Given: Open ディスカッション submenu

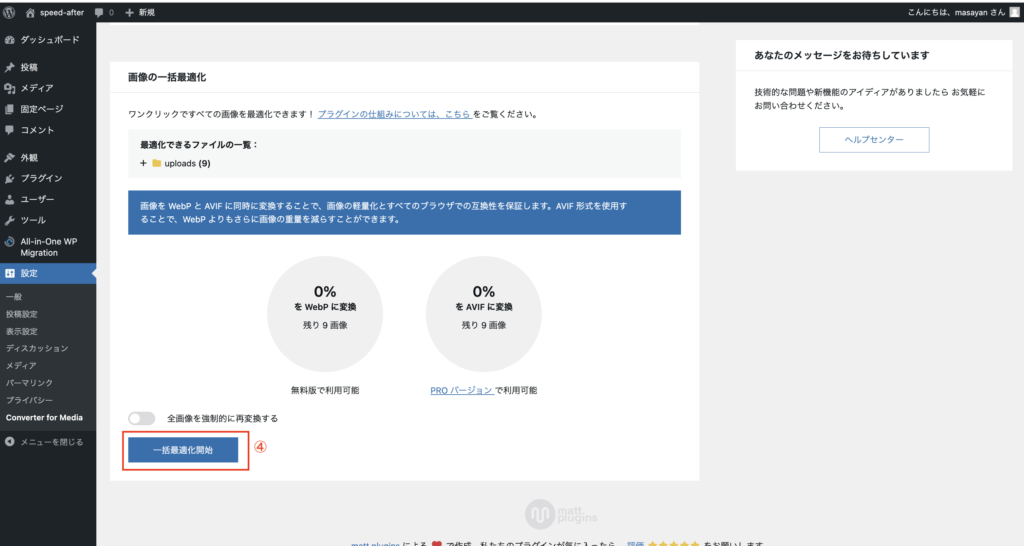Looking at the screenshot, I should coord(37,348).
